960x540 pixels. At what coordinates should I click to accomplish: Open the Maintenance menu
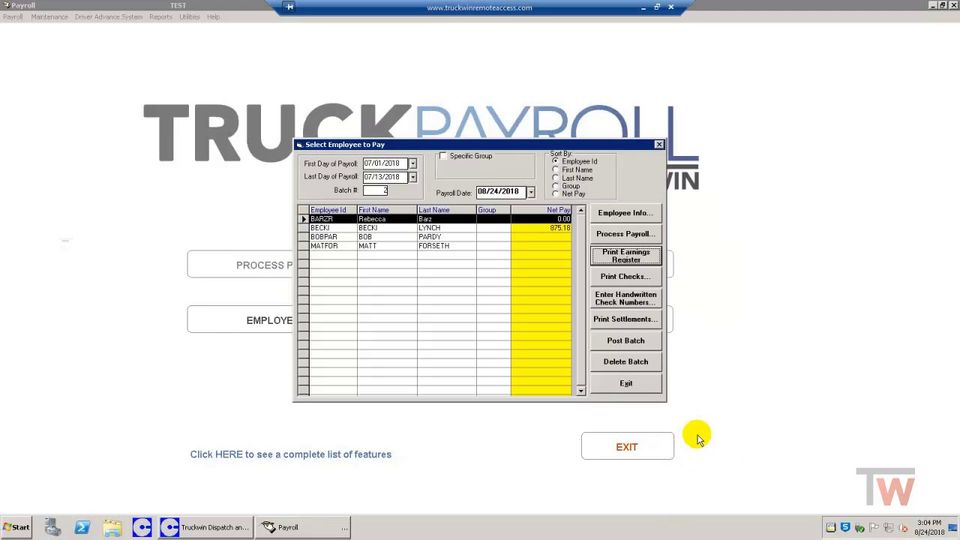[50, 17]
